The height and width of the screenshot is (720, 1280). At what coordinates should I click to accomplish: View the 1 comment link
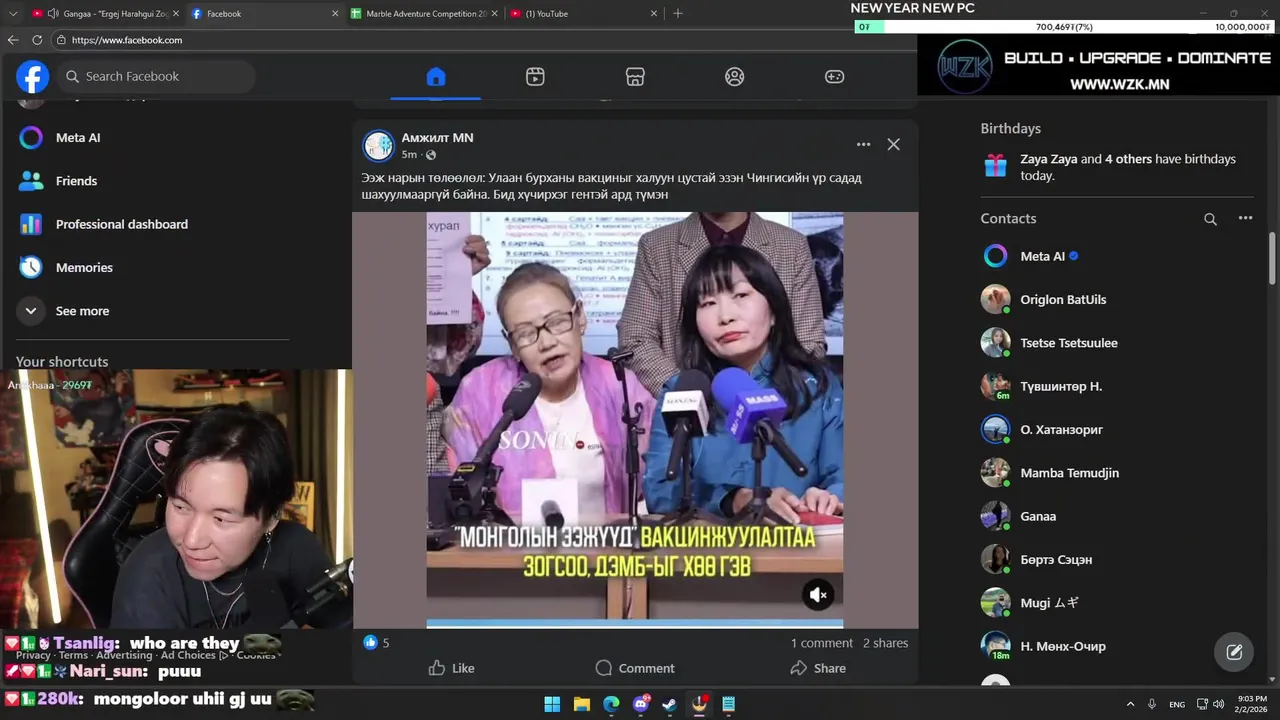(822, 643)
